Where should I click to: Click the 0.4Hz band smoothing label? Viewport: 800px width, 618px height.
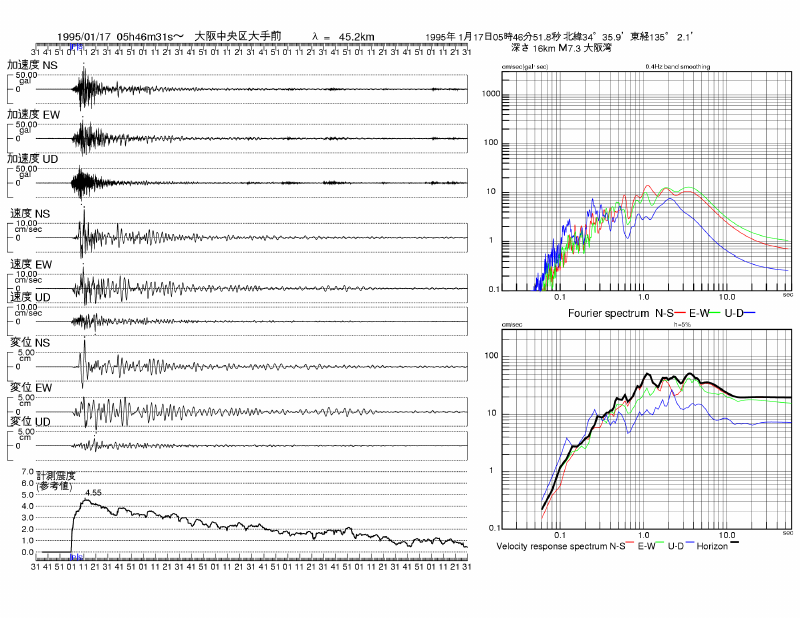(677, 67)
